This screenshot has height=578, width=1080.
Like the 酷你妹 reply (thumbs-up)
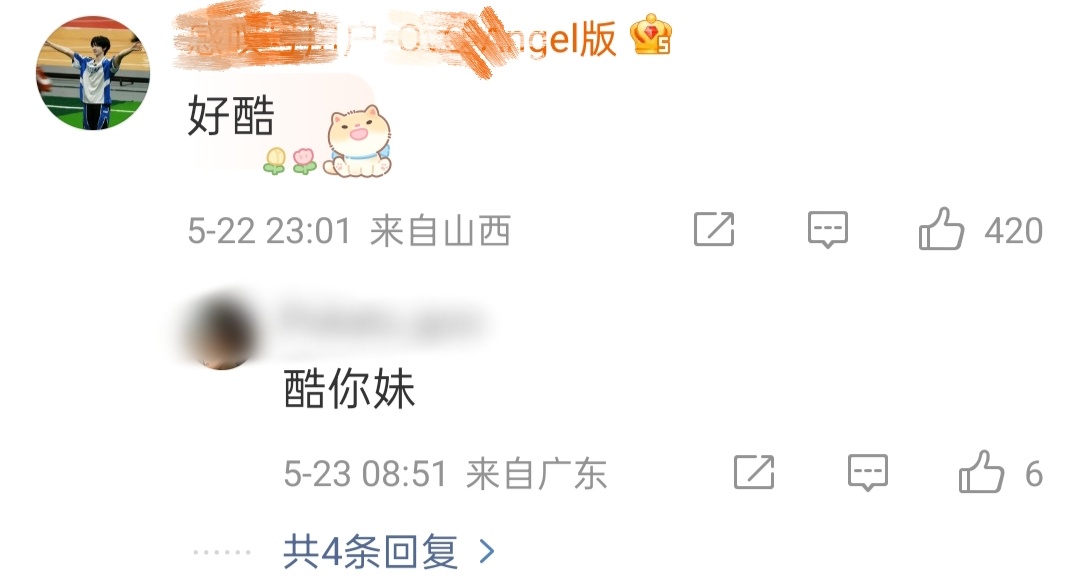(x=981, y=472)
